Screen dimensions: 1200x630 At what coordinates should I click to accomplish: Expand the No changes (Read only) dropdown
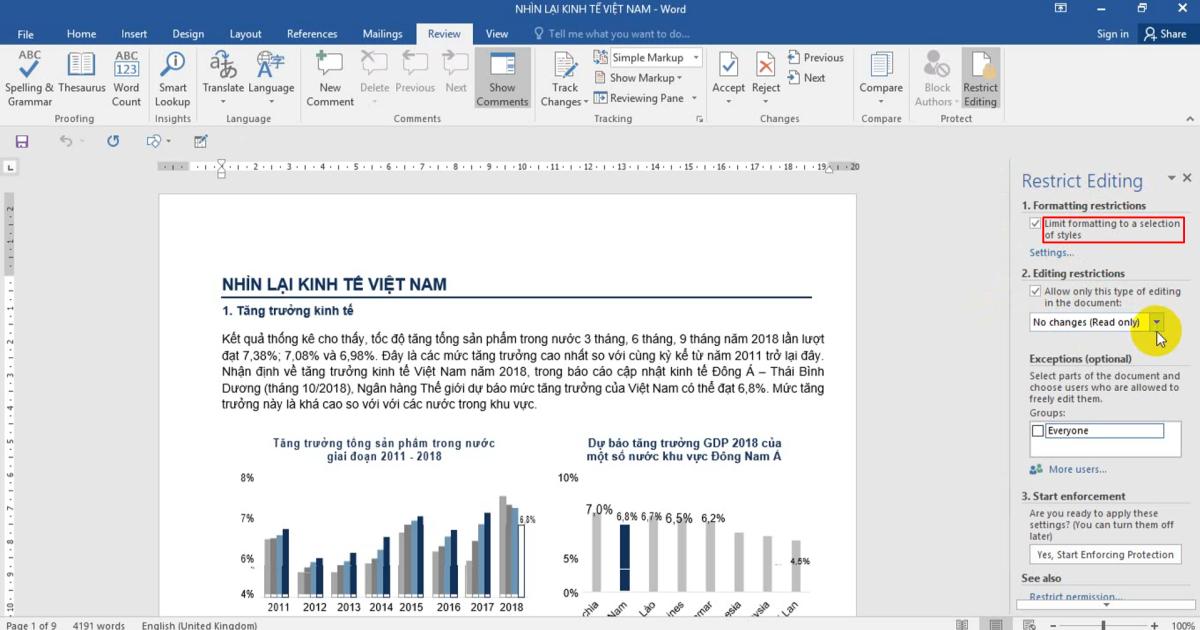(x=1157, y=322)
